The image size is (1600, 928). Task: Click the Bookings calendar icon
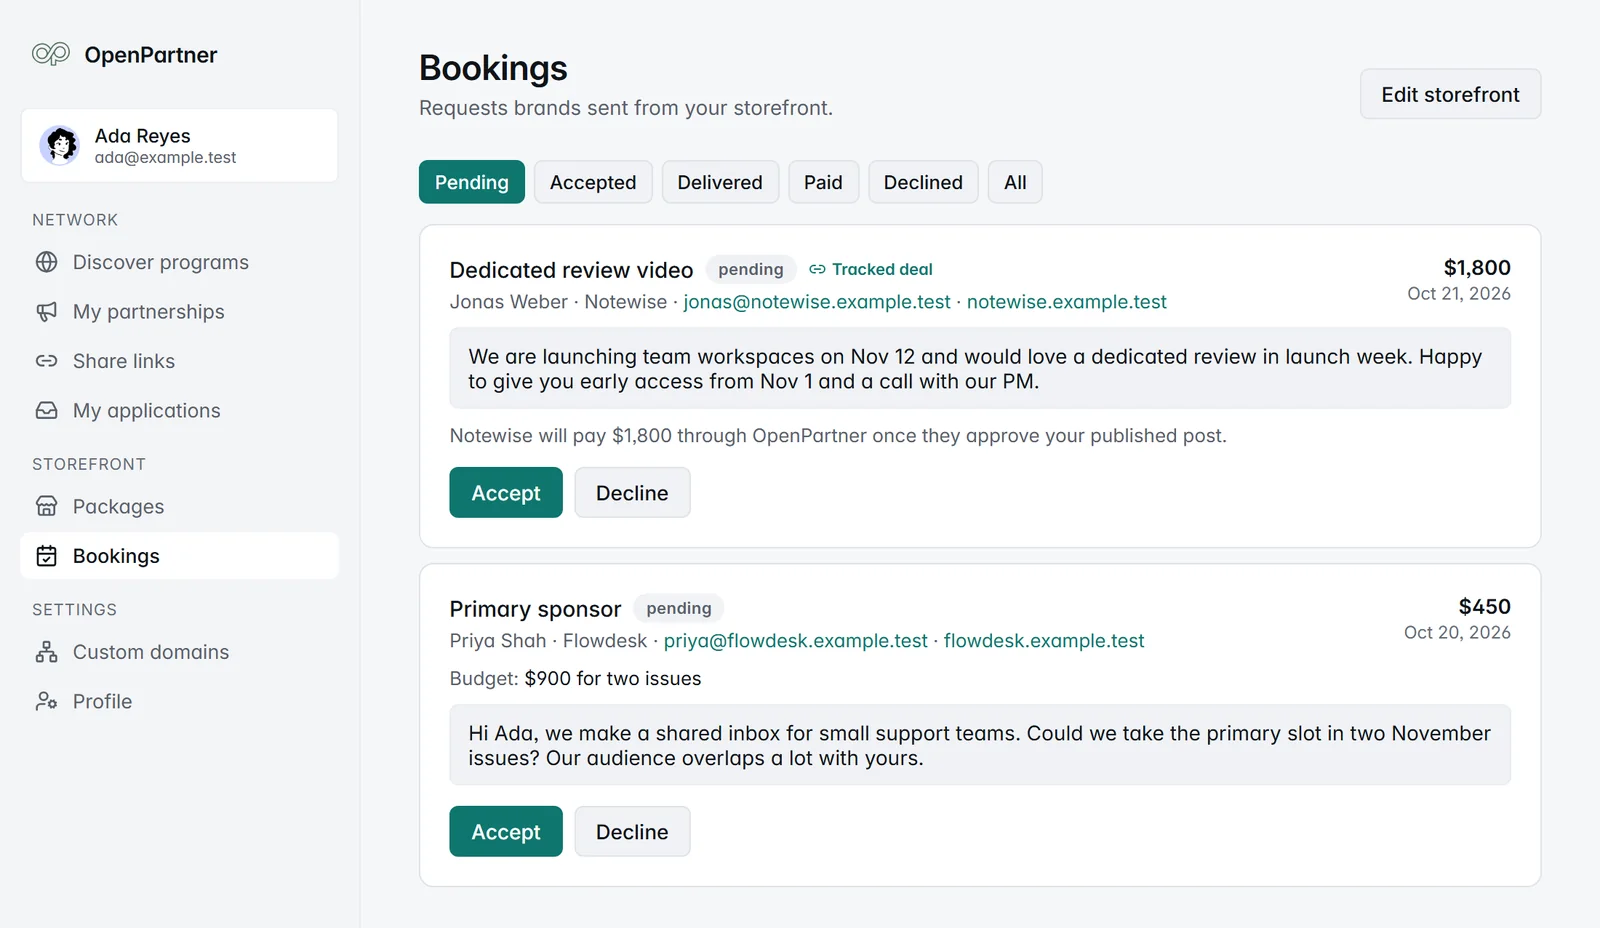click(47, 556)
